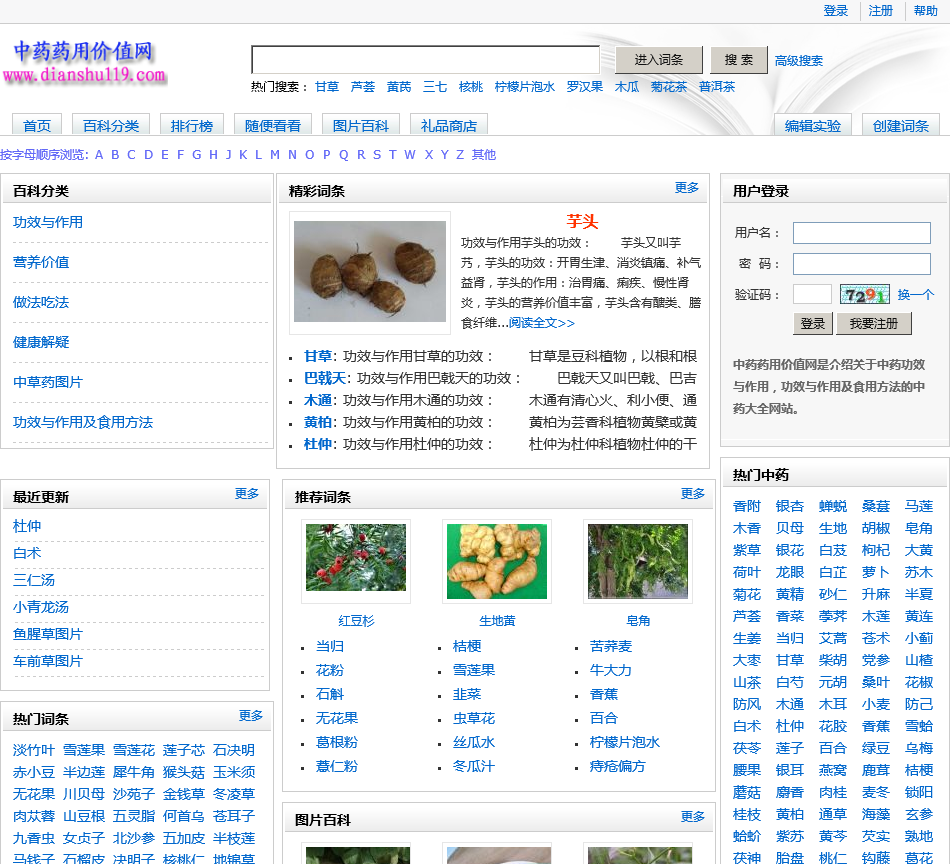This screenshot has width=950, height=864.
Task: Open the 巴戟天 entry link
Action: [325, 378]
